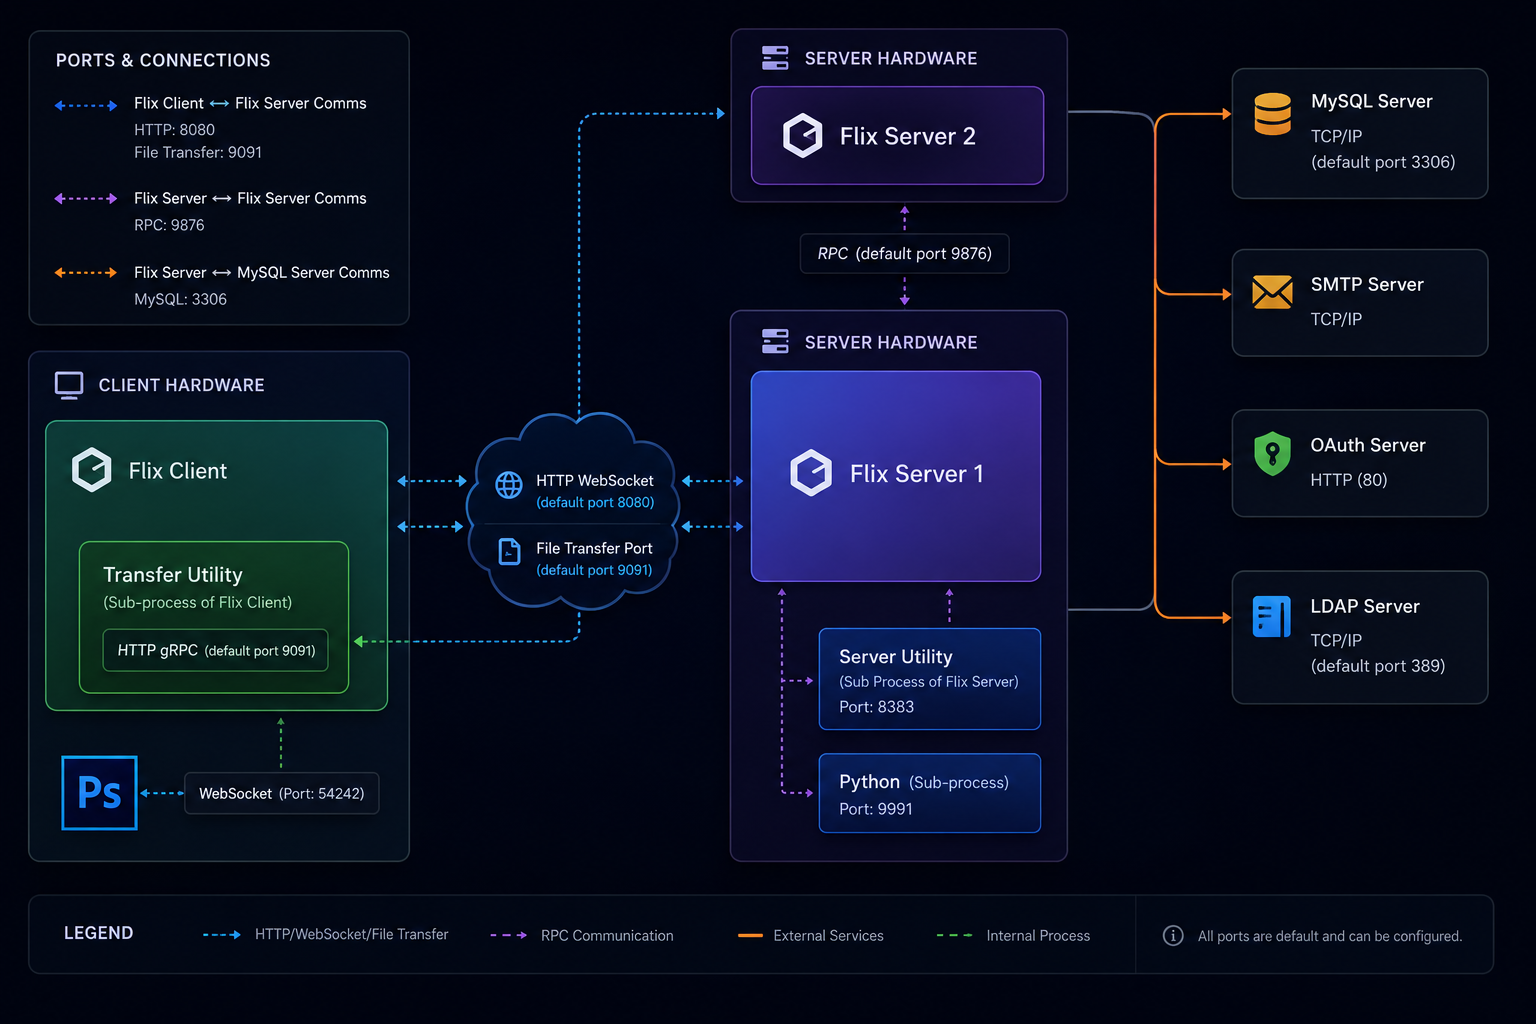Click server rack icon above Flix Server 1
The height and width of the screenshot is (1024, 1536).
pyautogui.click(x=775, y=341)
